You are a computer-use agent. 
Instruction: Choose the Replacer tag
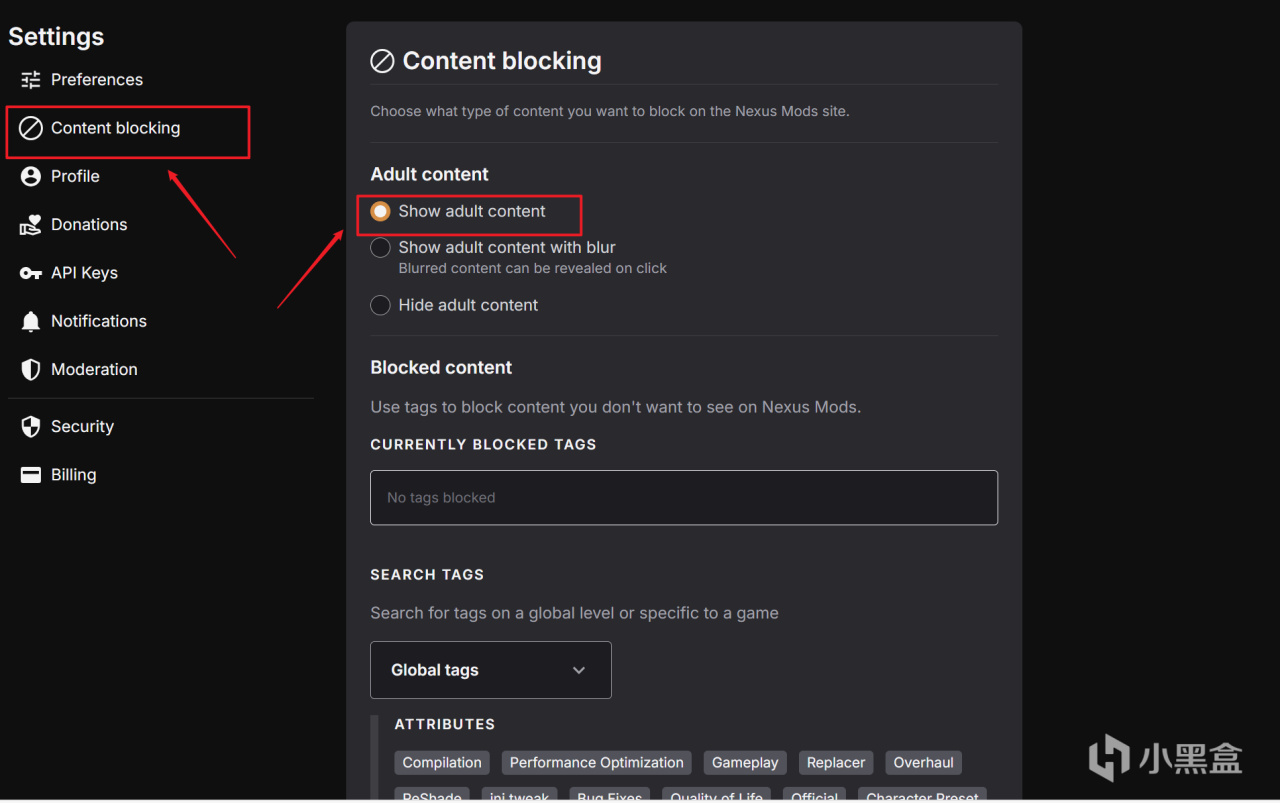pos(836,763)
